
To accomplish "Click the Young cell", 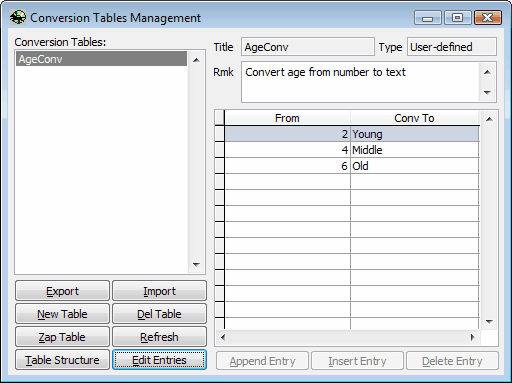I will click(x=415, y=134).
